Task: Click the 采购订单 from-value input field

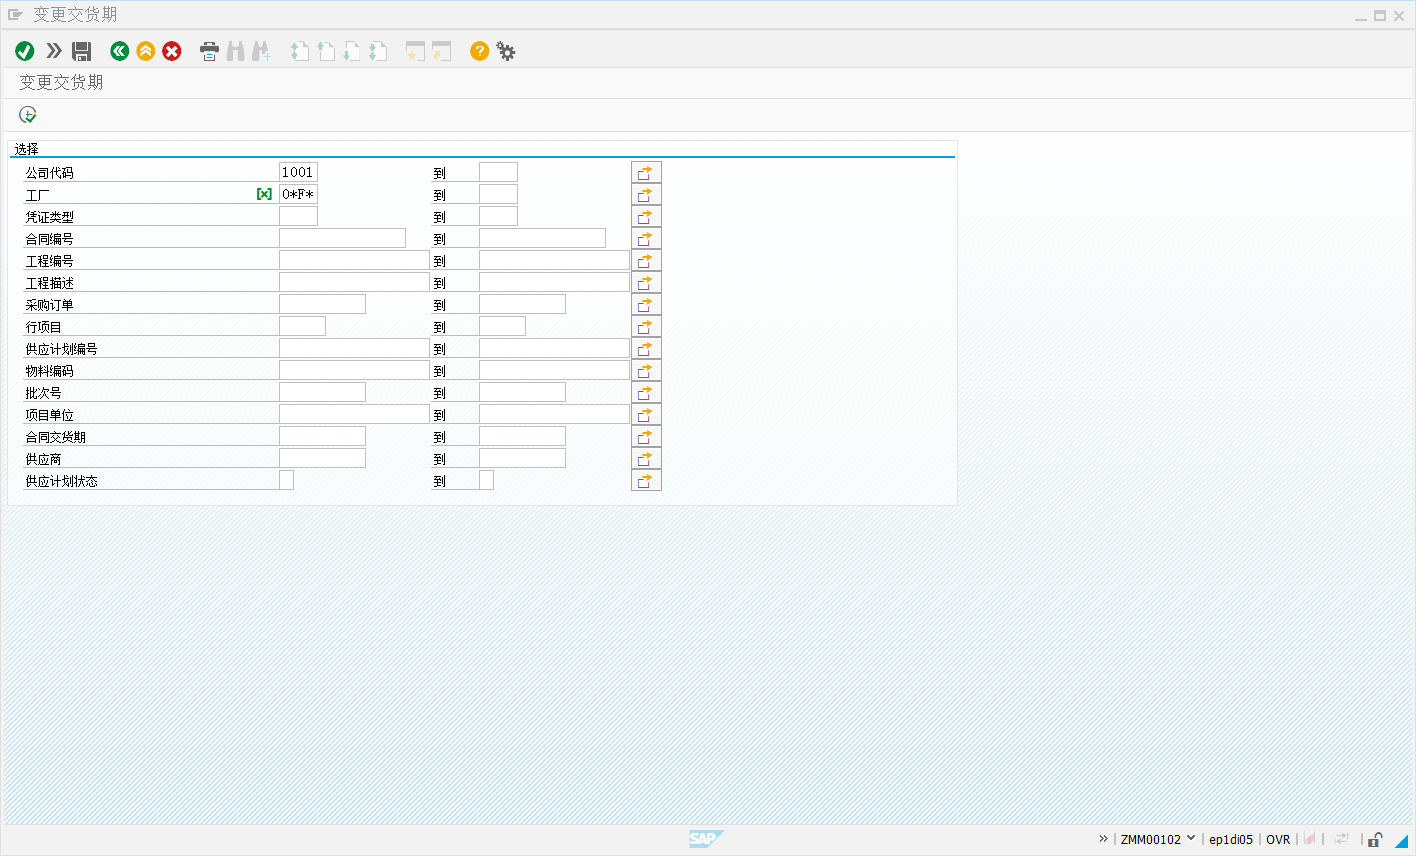Action: point(322,304)
